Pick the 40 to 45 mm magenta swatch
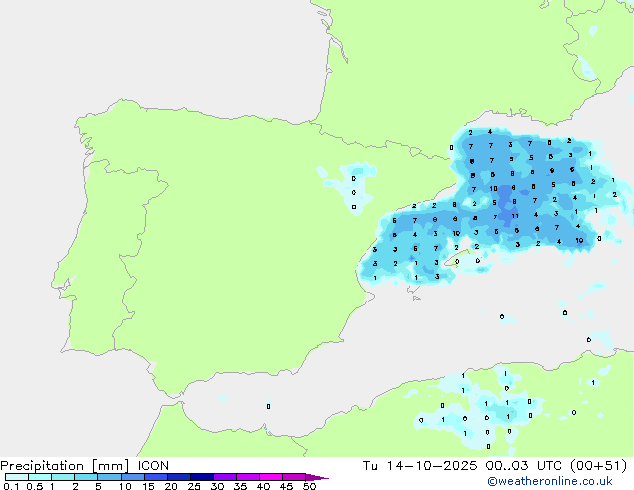This screenshot has height=490, width=634. coord(271,477)
